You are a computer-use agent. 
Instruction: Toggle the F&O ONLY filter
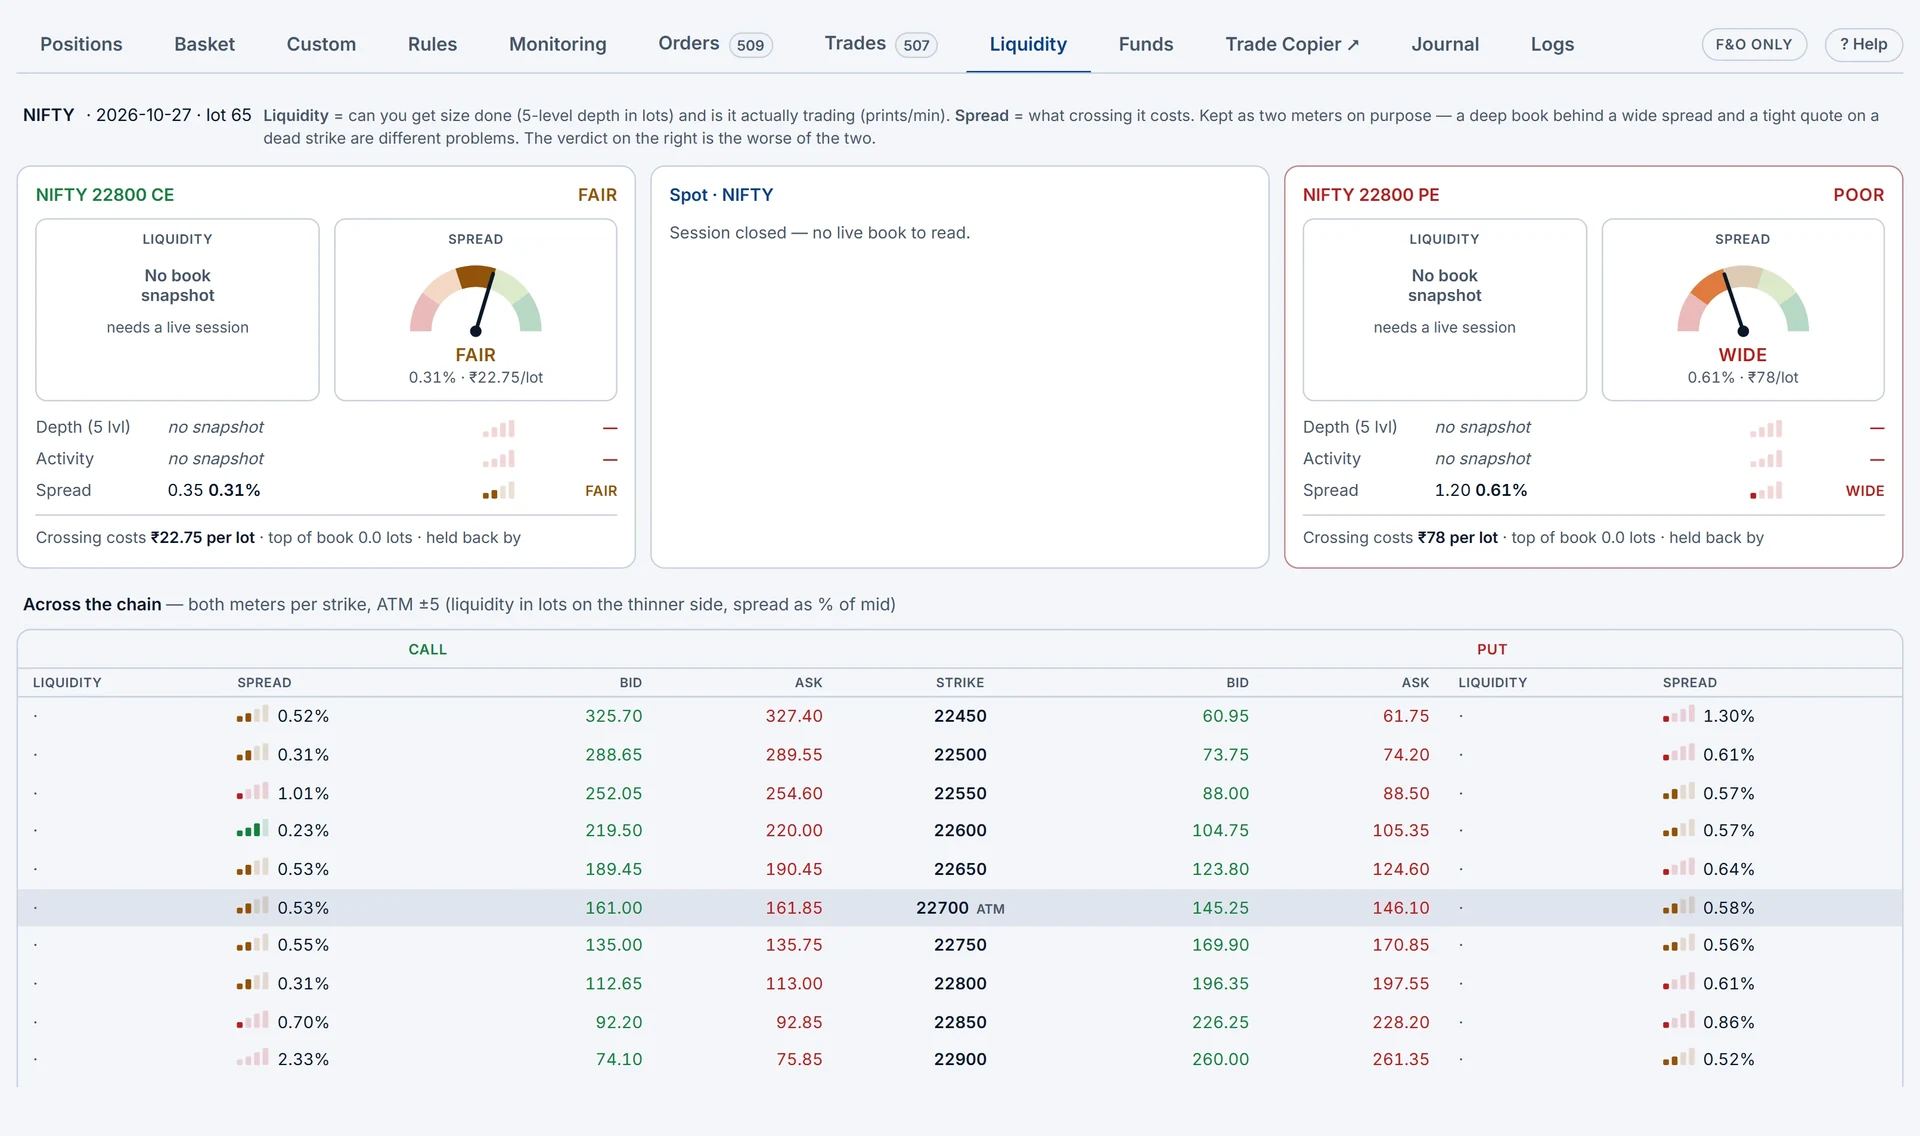1754,44
